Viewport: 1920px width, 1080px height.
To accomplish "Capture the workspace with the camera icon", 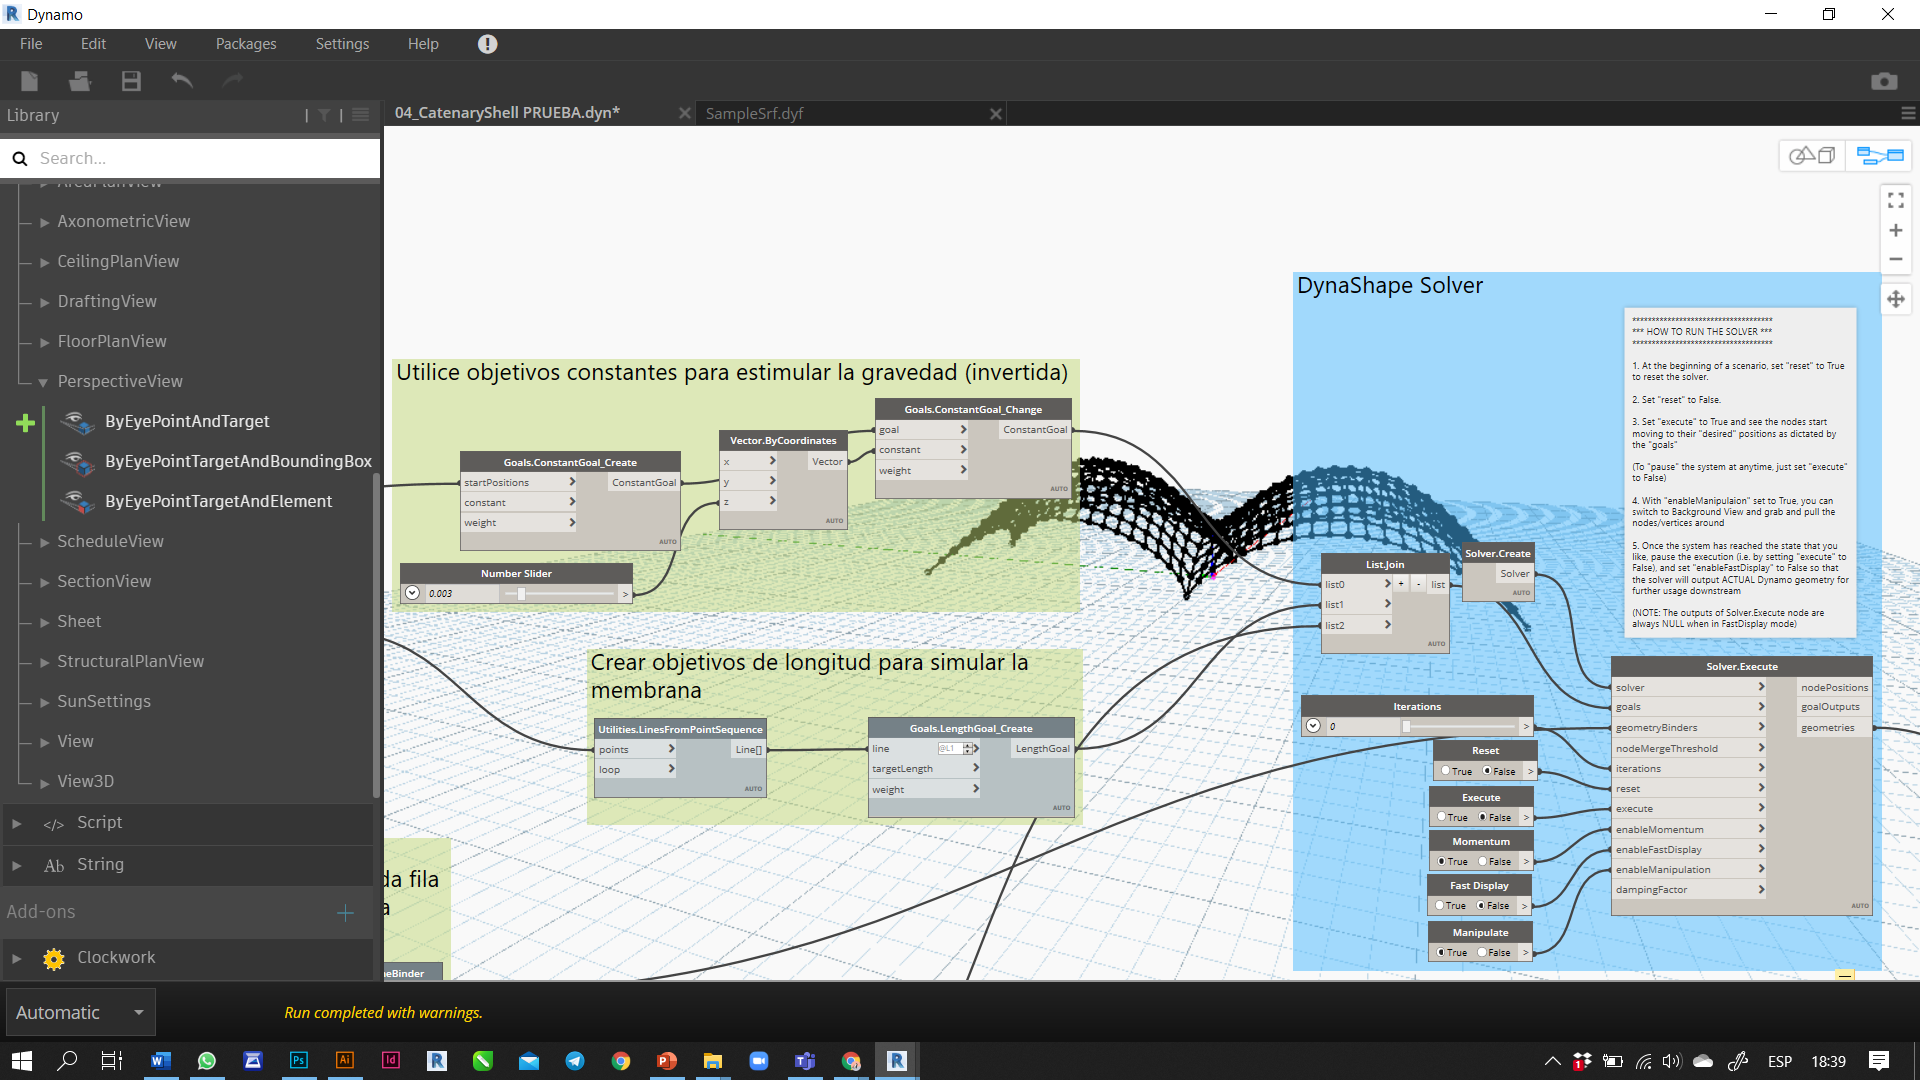I will click(1886, 81).
